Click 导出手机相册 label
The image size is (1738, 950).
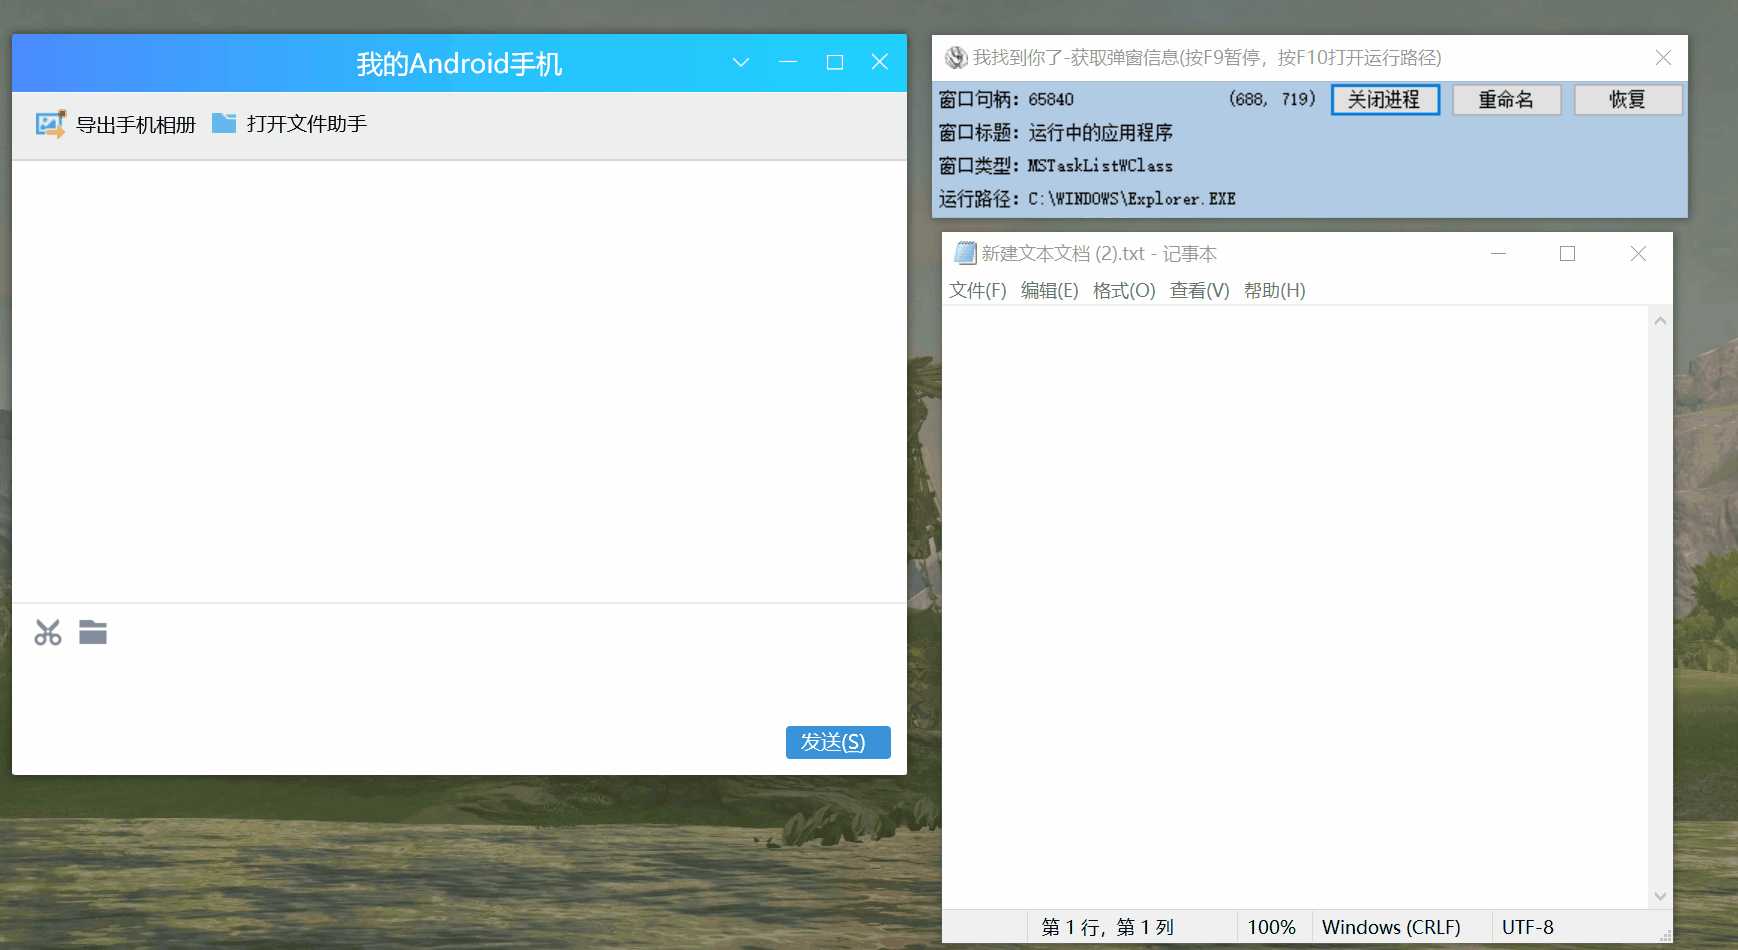click(x=136, y=124)
